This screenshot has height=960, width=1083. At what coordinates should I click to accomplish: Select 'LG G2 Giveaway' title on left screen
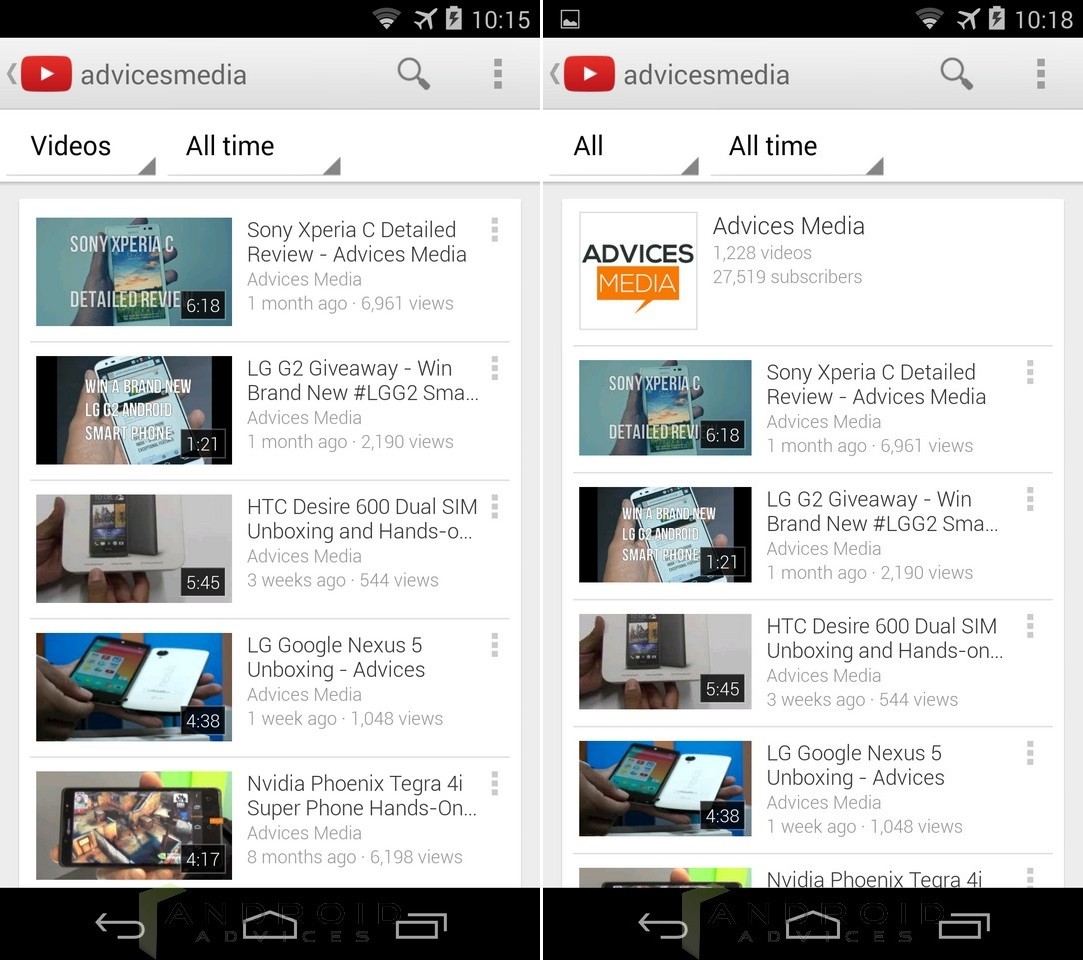pyautogui.click(x=363, y=381)
